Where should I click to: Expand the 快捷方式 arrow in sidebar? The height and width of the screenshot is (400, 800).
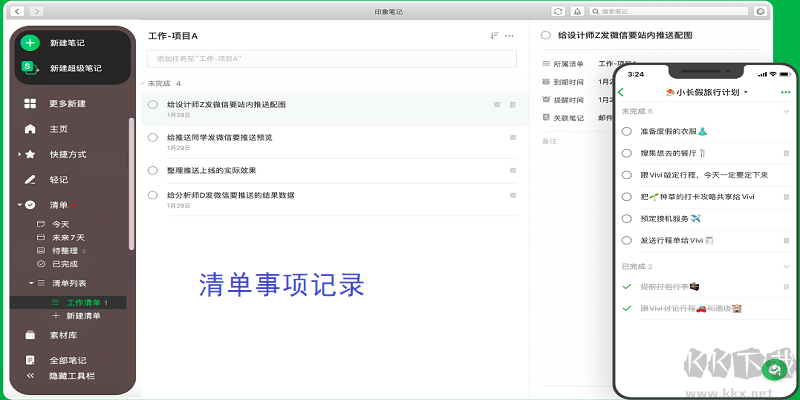pyautogui.click(x=18, y=154)
